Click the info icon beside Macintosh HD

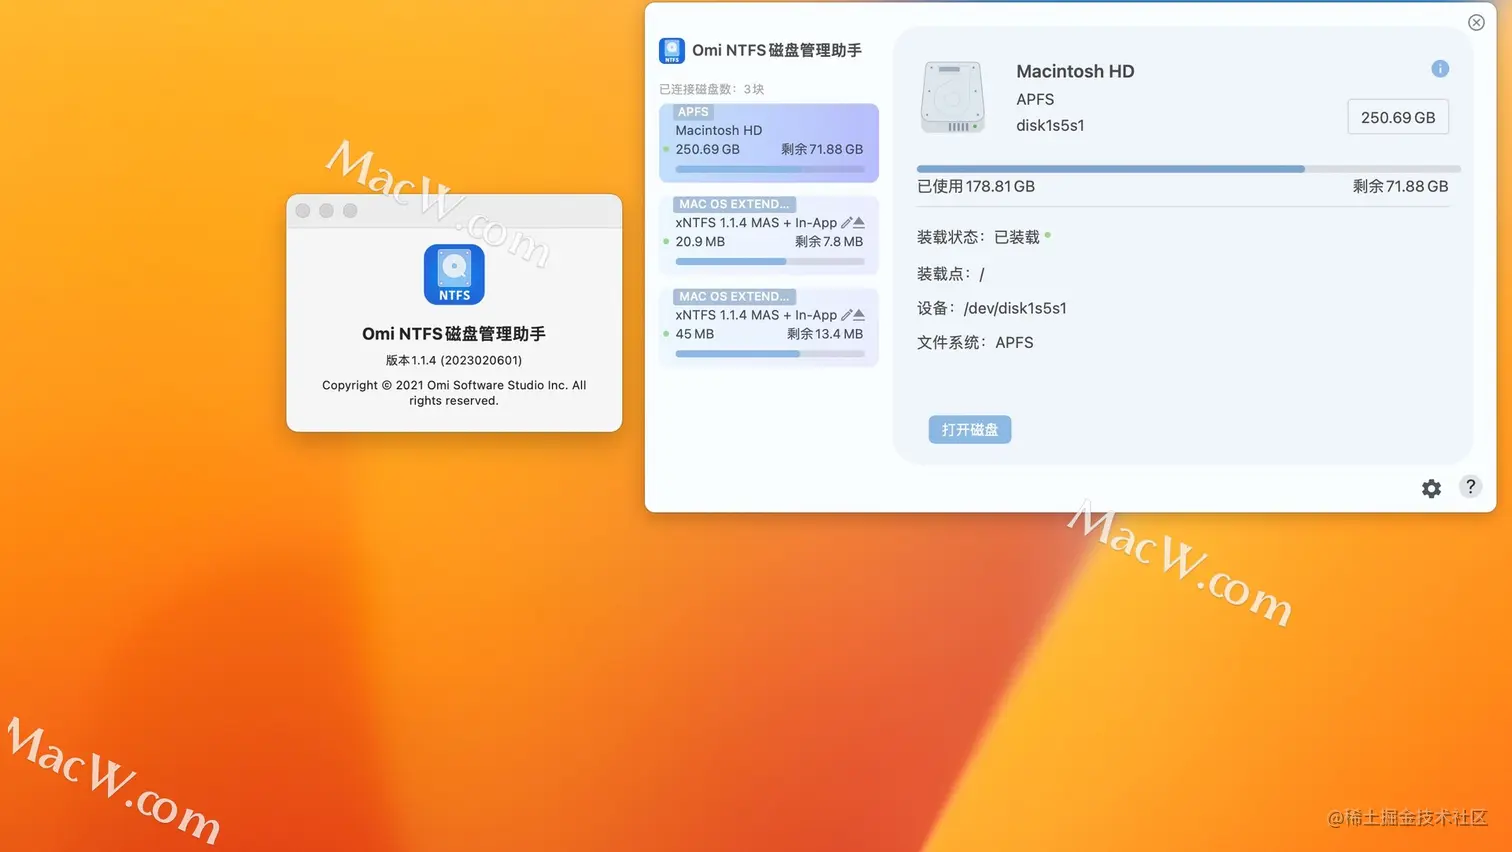1440,68
